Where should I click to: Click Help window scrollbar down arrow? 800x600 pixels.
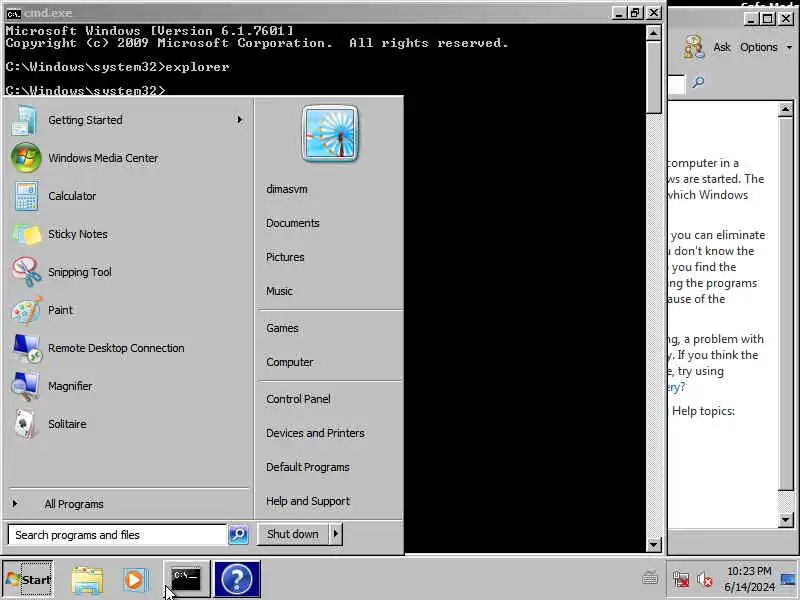click(x=785, y=520)
